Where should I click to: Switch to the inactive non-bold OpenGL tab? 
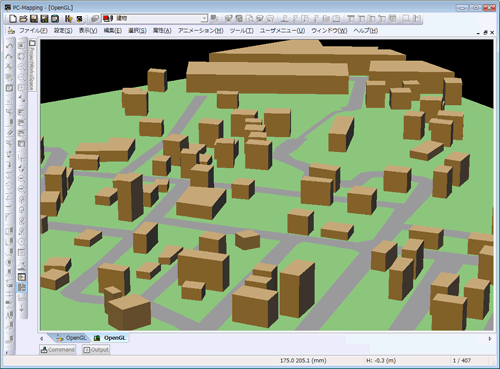[71, 338]
